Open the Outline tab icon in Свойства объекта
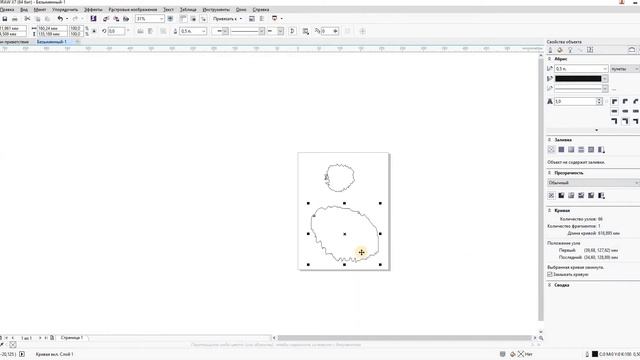The height and width of the screenshot is (360, 640). click(550, 50)
